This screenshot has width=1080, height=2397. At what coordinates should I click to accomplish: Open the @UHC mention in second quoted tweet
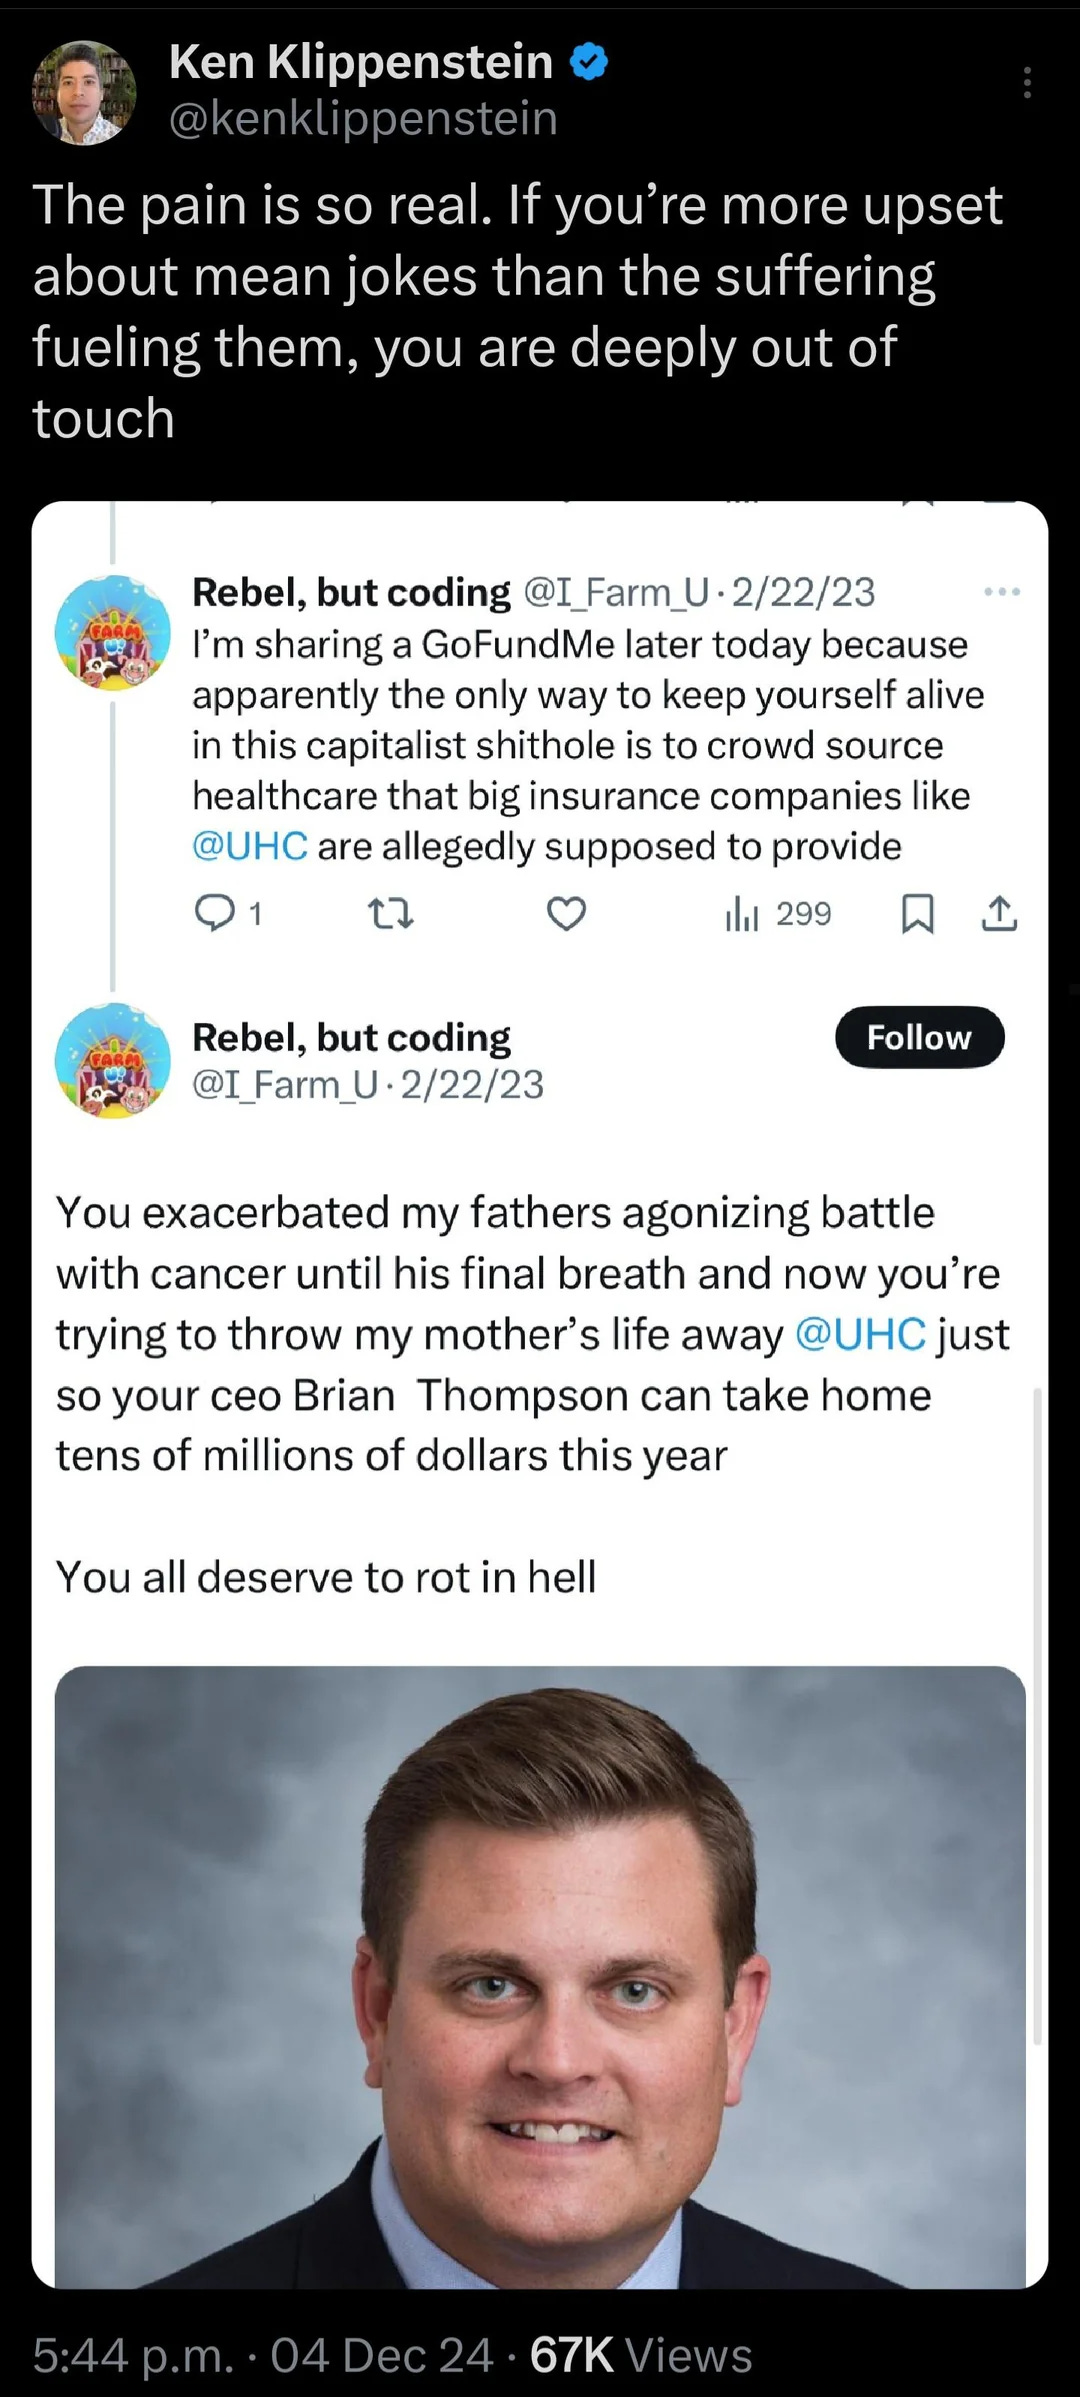tap(860, 1334)
